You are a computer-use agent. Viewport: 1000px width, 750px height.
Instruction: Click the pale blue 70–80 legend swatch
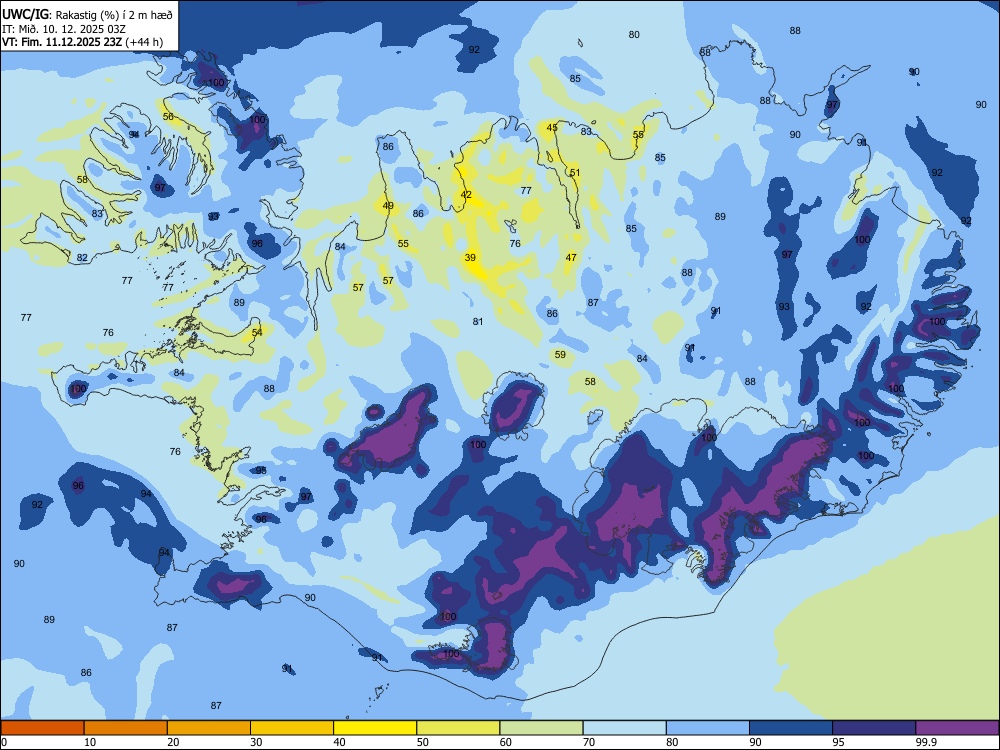tap(624, 728)
